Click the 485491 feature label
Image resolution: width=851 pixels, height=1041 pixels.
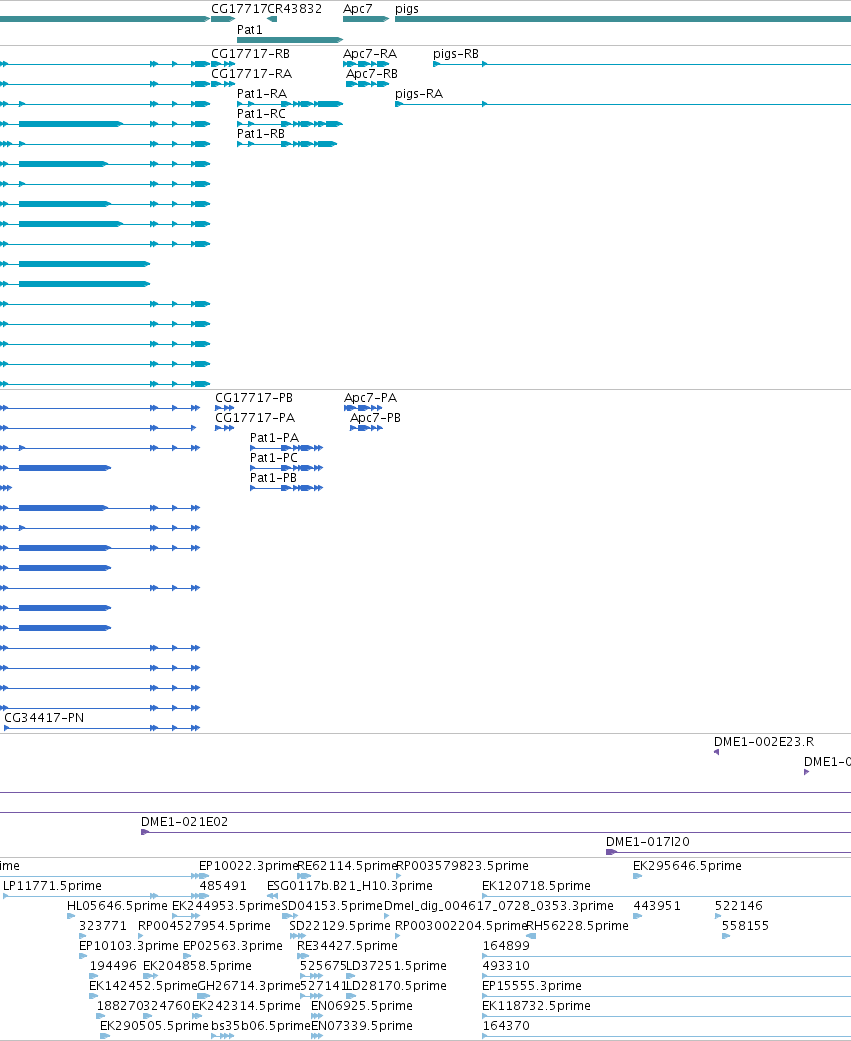(223, 886)
